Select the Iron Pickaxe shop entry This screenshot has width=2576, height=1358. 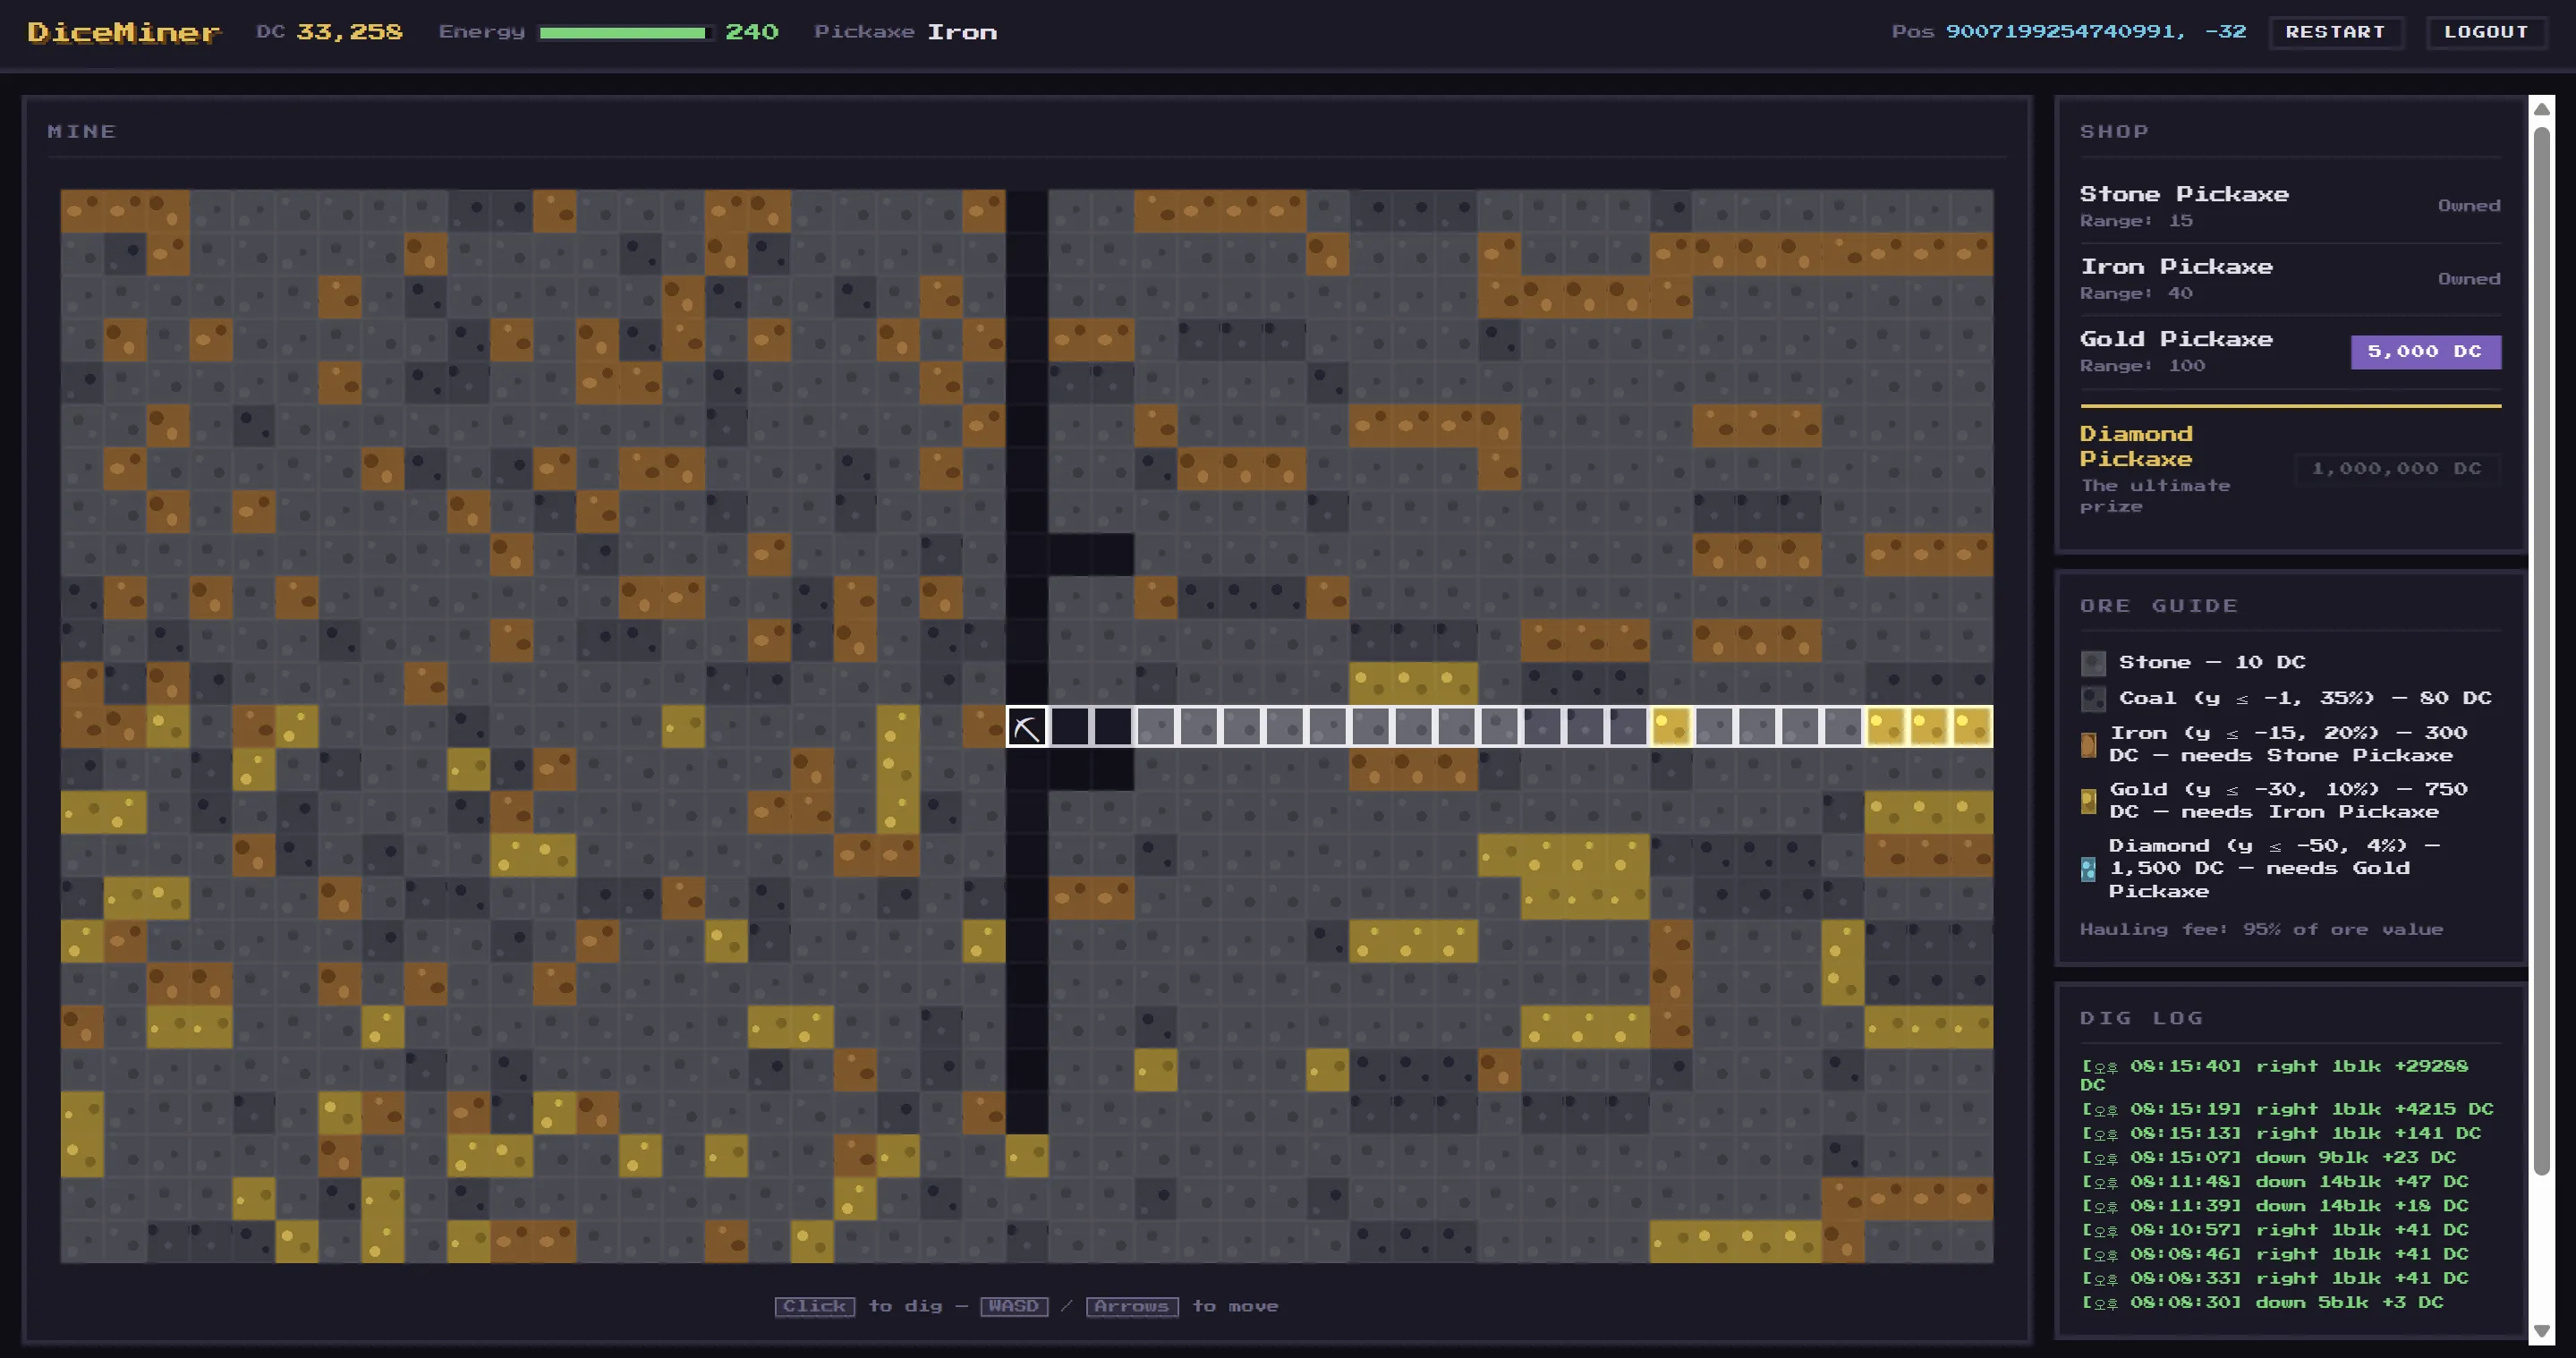(x=2290, y=279)
